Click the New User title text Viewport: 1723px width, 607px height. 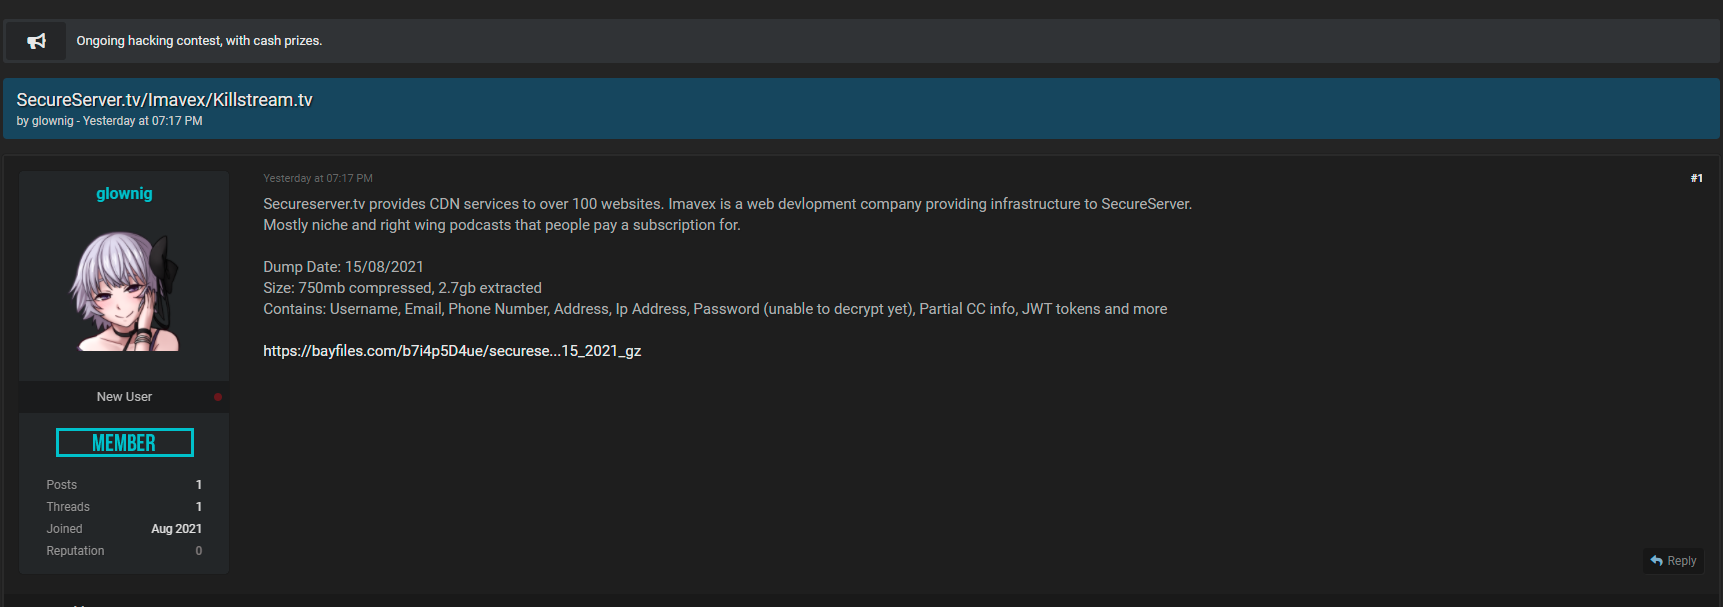124,397
